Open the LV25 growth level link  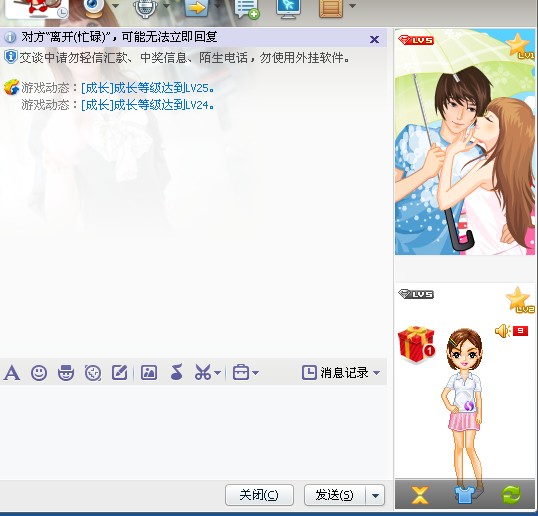click(148, 88)
